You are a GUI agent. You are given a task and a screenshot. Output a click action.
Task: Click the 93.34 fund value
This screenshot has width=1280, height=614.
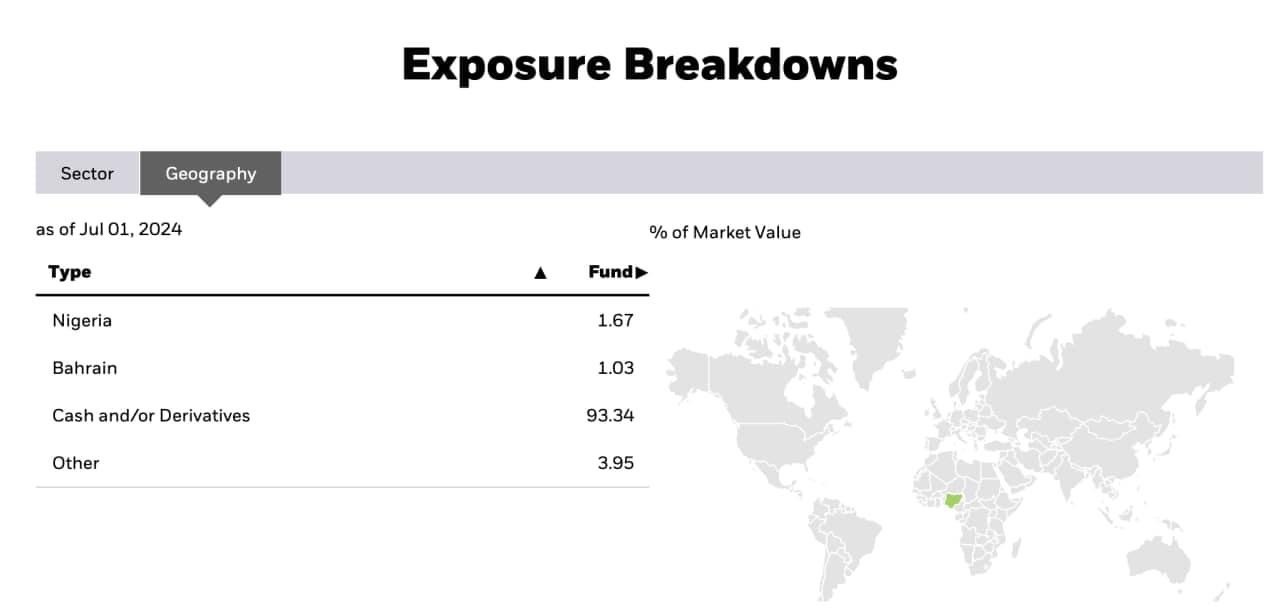610,415
